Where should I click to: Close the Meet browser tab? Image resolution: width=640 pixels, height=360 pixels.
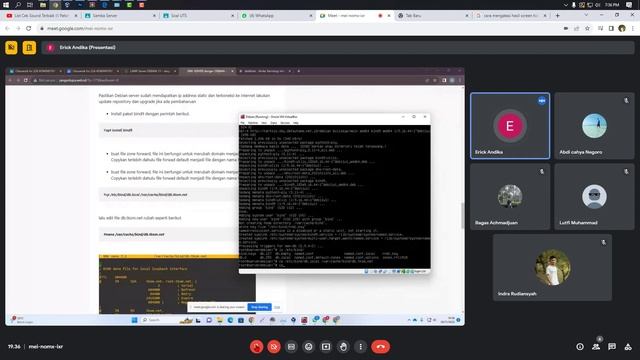pyautogui.click(x=389, y=16)
